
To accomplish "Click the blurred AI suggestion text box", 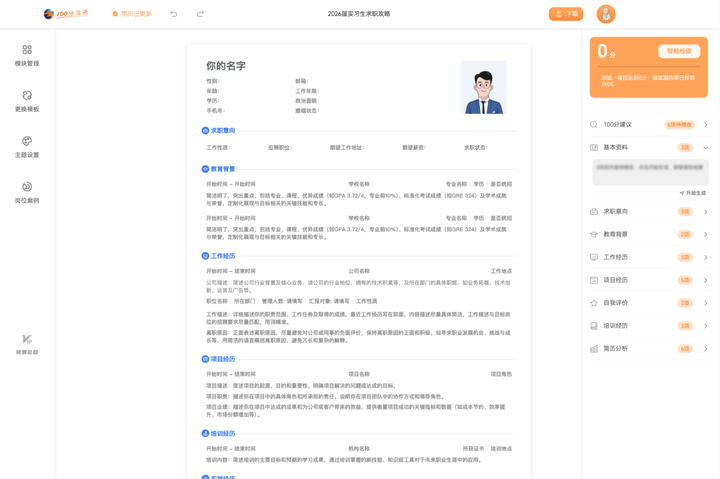I will [650, 172].
